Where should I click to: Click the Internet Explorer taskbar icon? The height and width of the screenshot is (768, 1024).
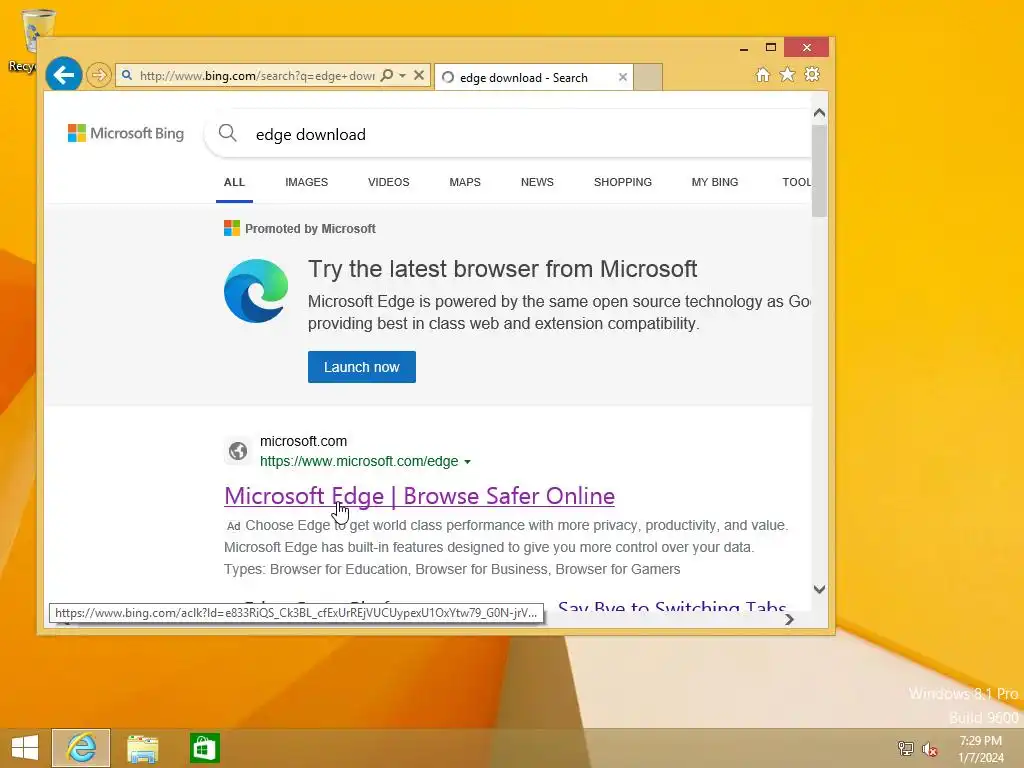tap(82, 748)
